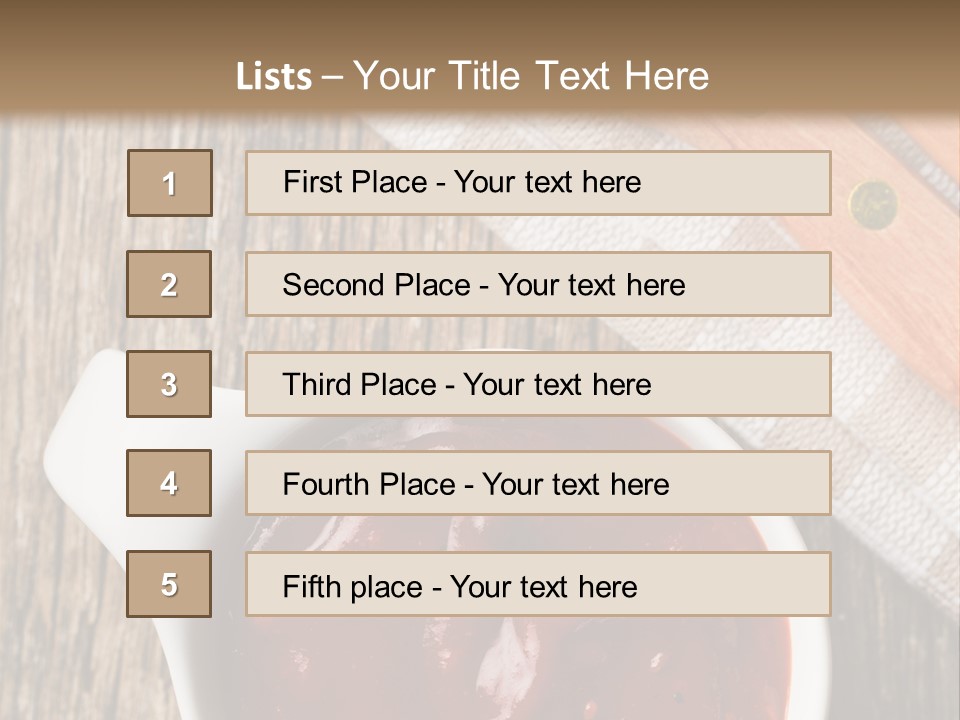Viewport: 960px width, 720px height.
Task: Click the First Place text box
Action: 538,183
